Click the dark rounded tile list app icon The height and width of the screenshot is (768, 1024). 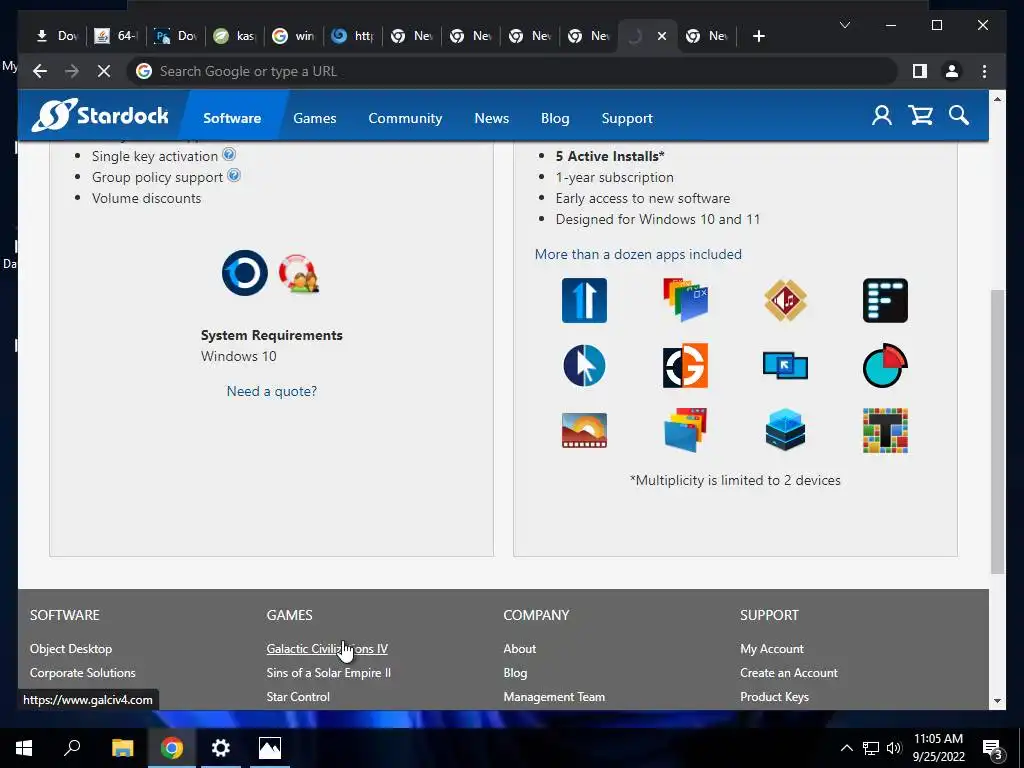point(886,300)
